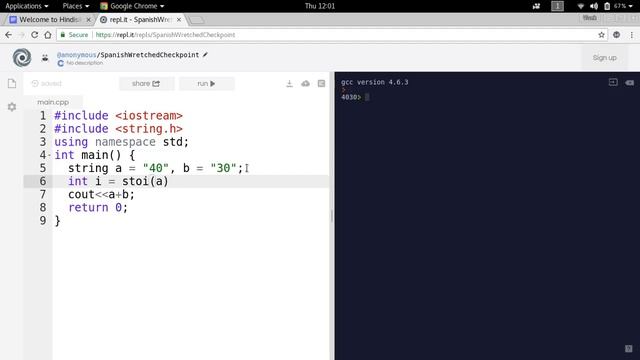640x360 pixels.
Task: Open the numbered keyboard layout indicator in the top bar
Action: (557, 6)
